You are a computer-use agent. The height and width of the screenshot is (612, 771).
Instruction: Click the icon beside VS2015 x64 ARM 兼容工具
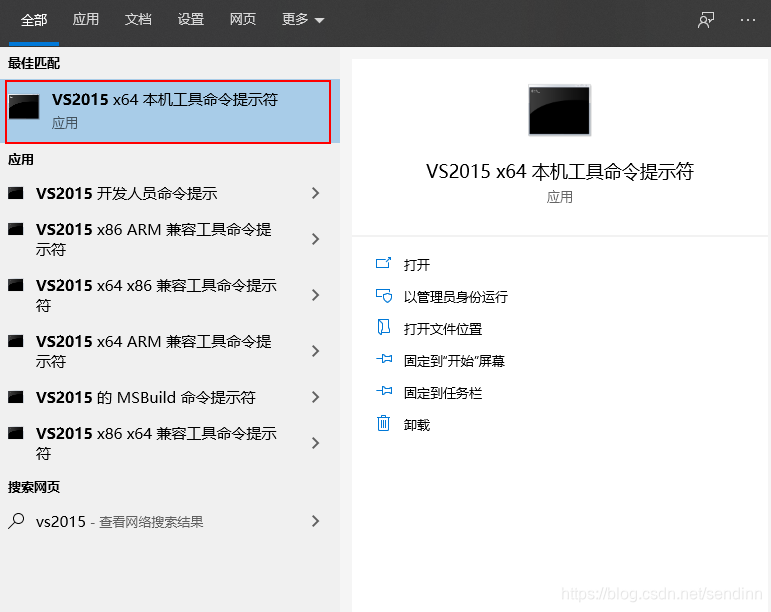point(16,341)
